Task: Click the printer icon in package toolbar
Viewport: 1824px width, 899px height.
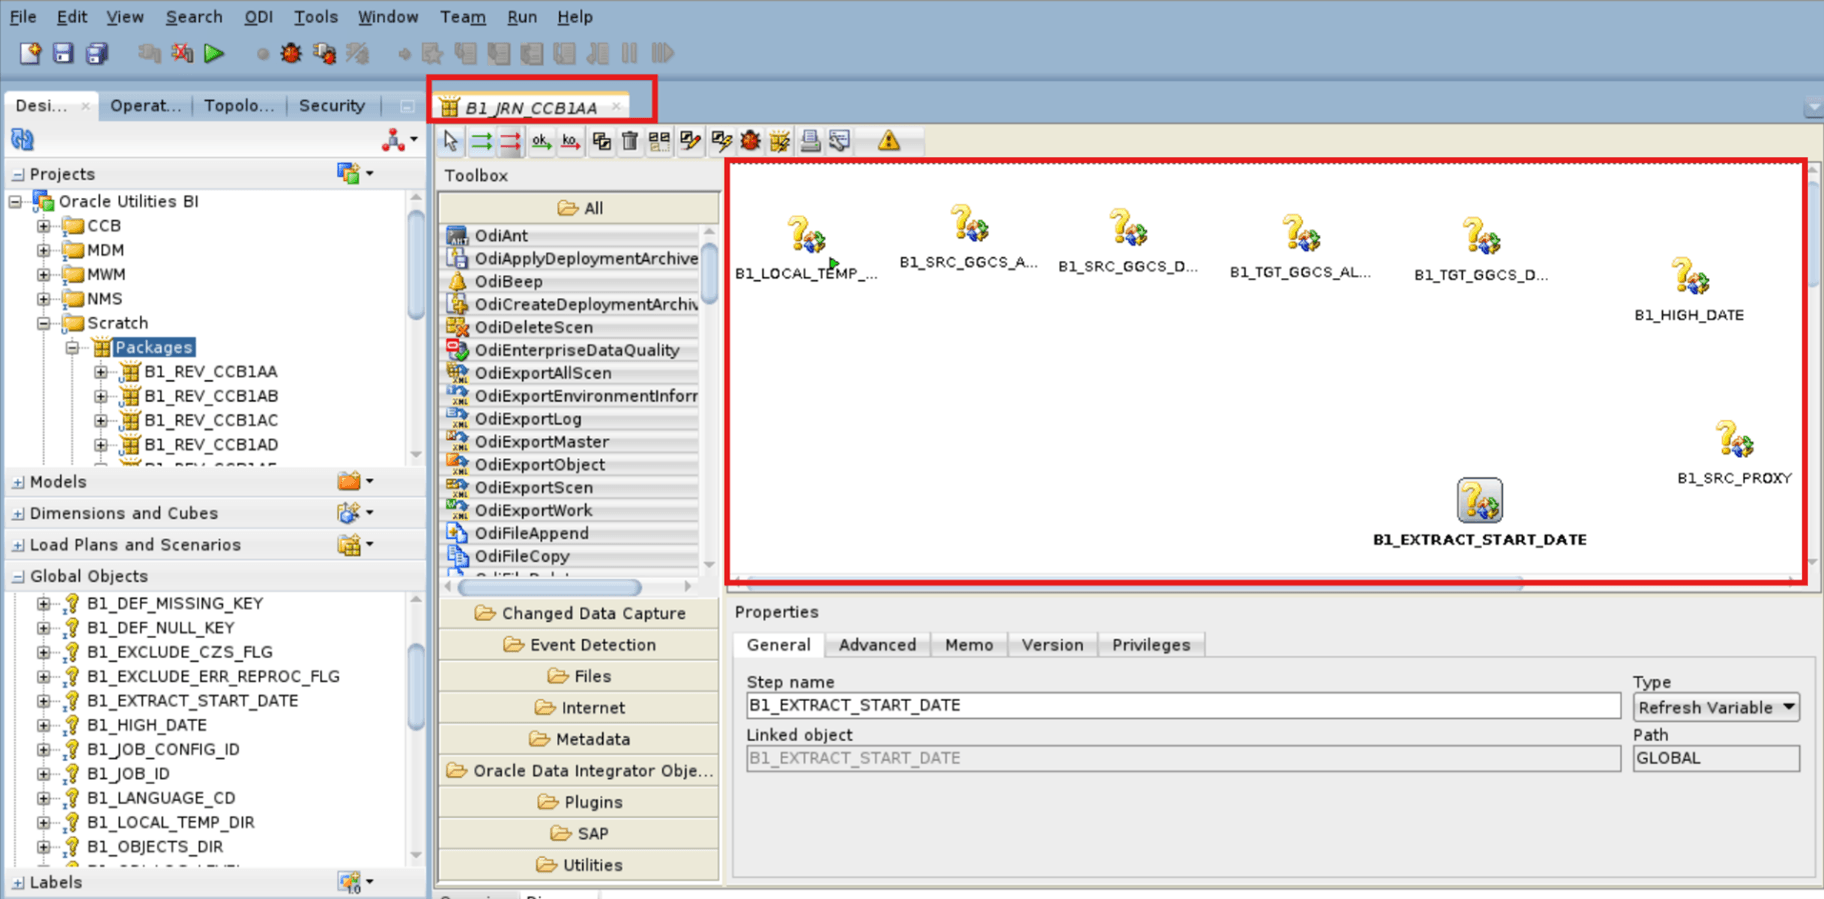Action: 810,141
